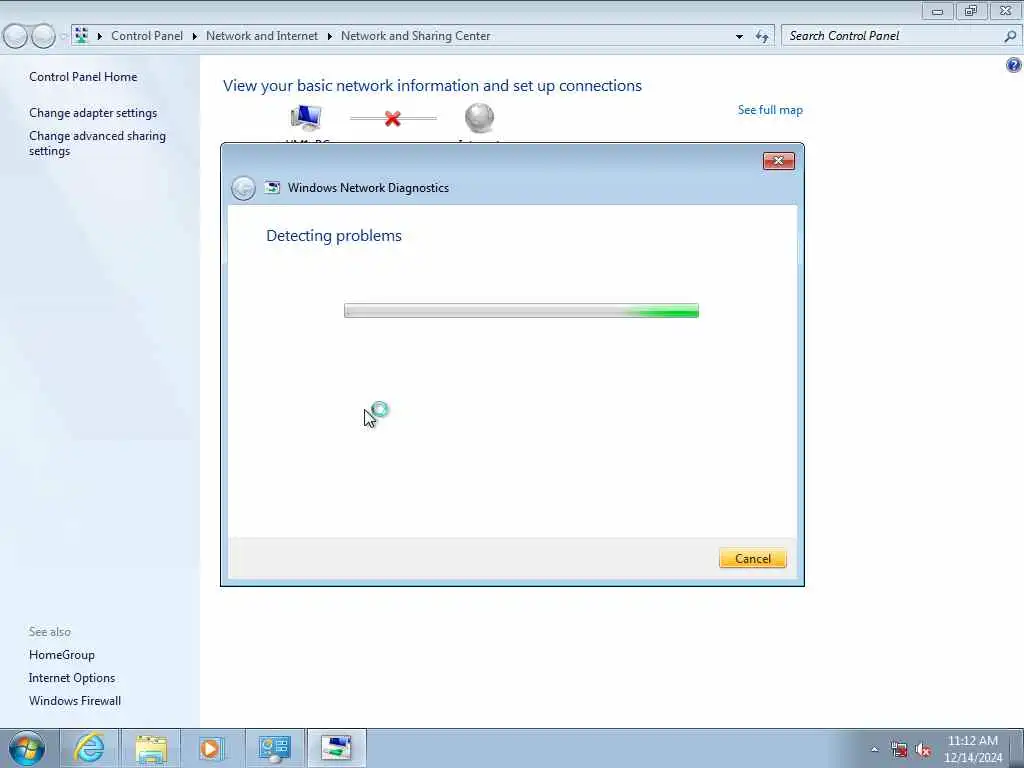1024x768 pixels.
Task: Click the Network and Internet breadcrumb
Action: [262, 36]
